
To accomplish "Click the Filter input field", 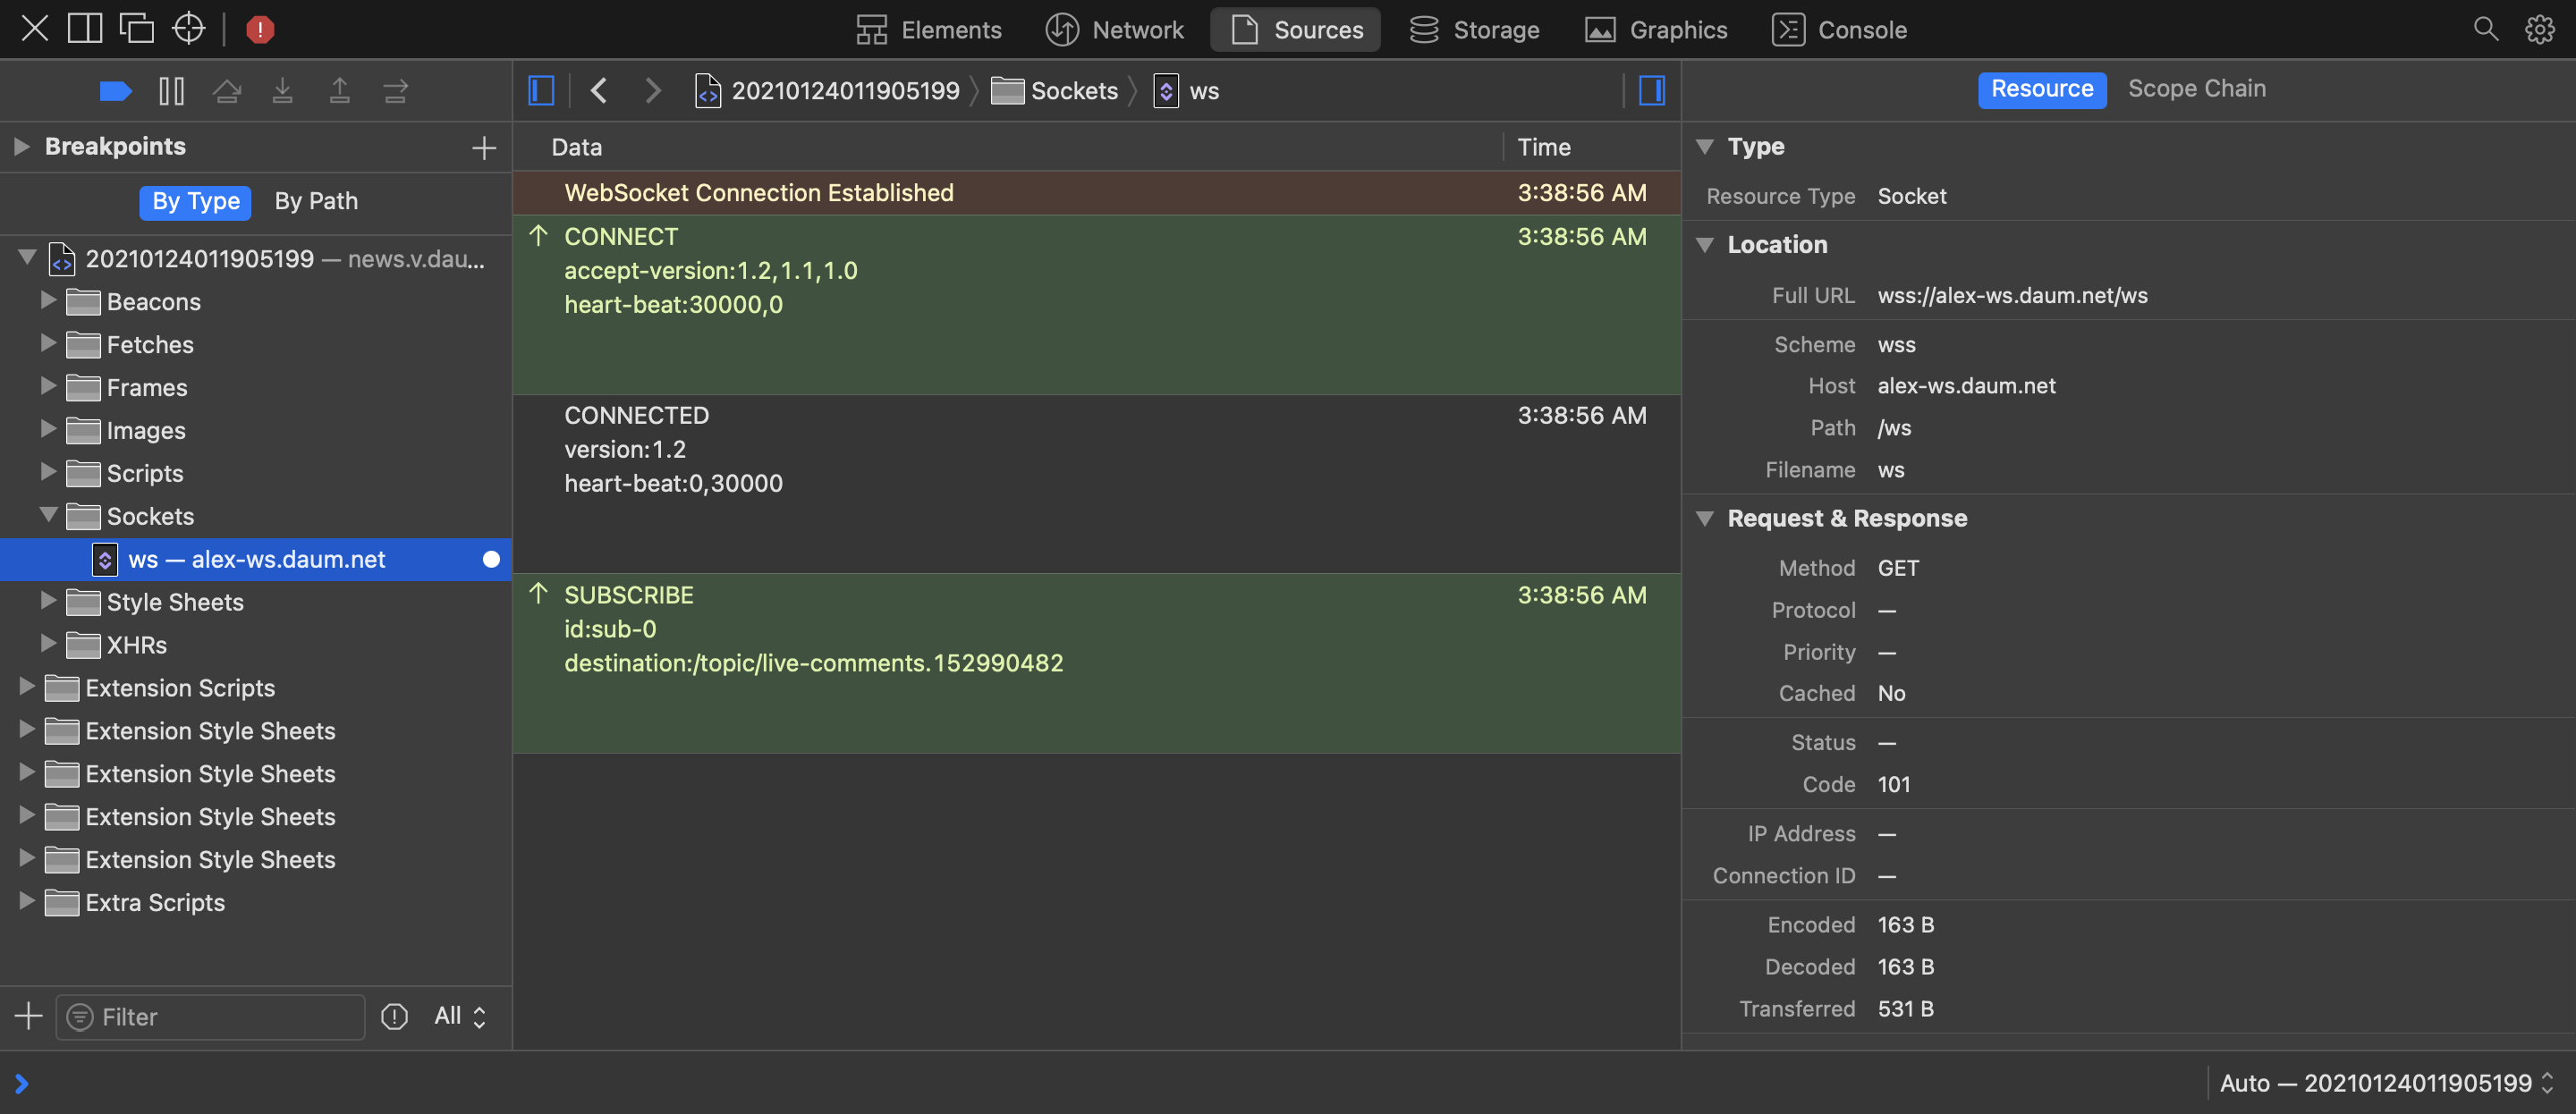I will click(210, 1016).
